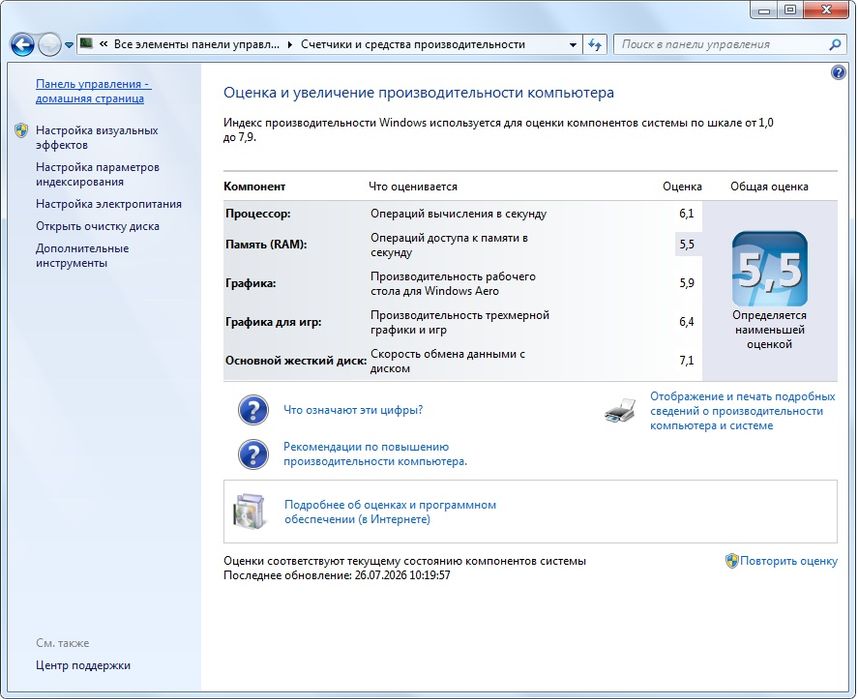The height and width of the screenshot is (699, 858).
Task: Click the refresh icon next to address bar
Action: (x=595, y=45)
